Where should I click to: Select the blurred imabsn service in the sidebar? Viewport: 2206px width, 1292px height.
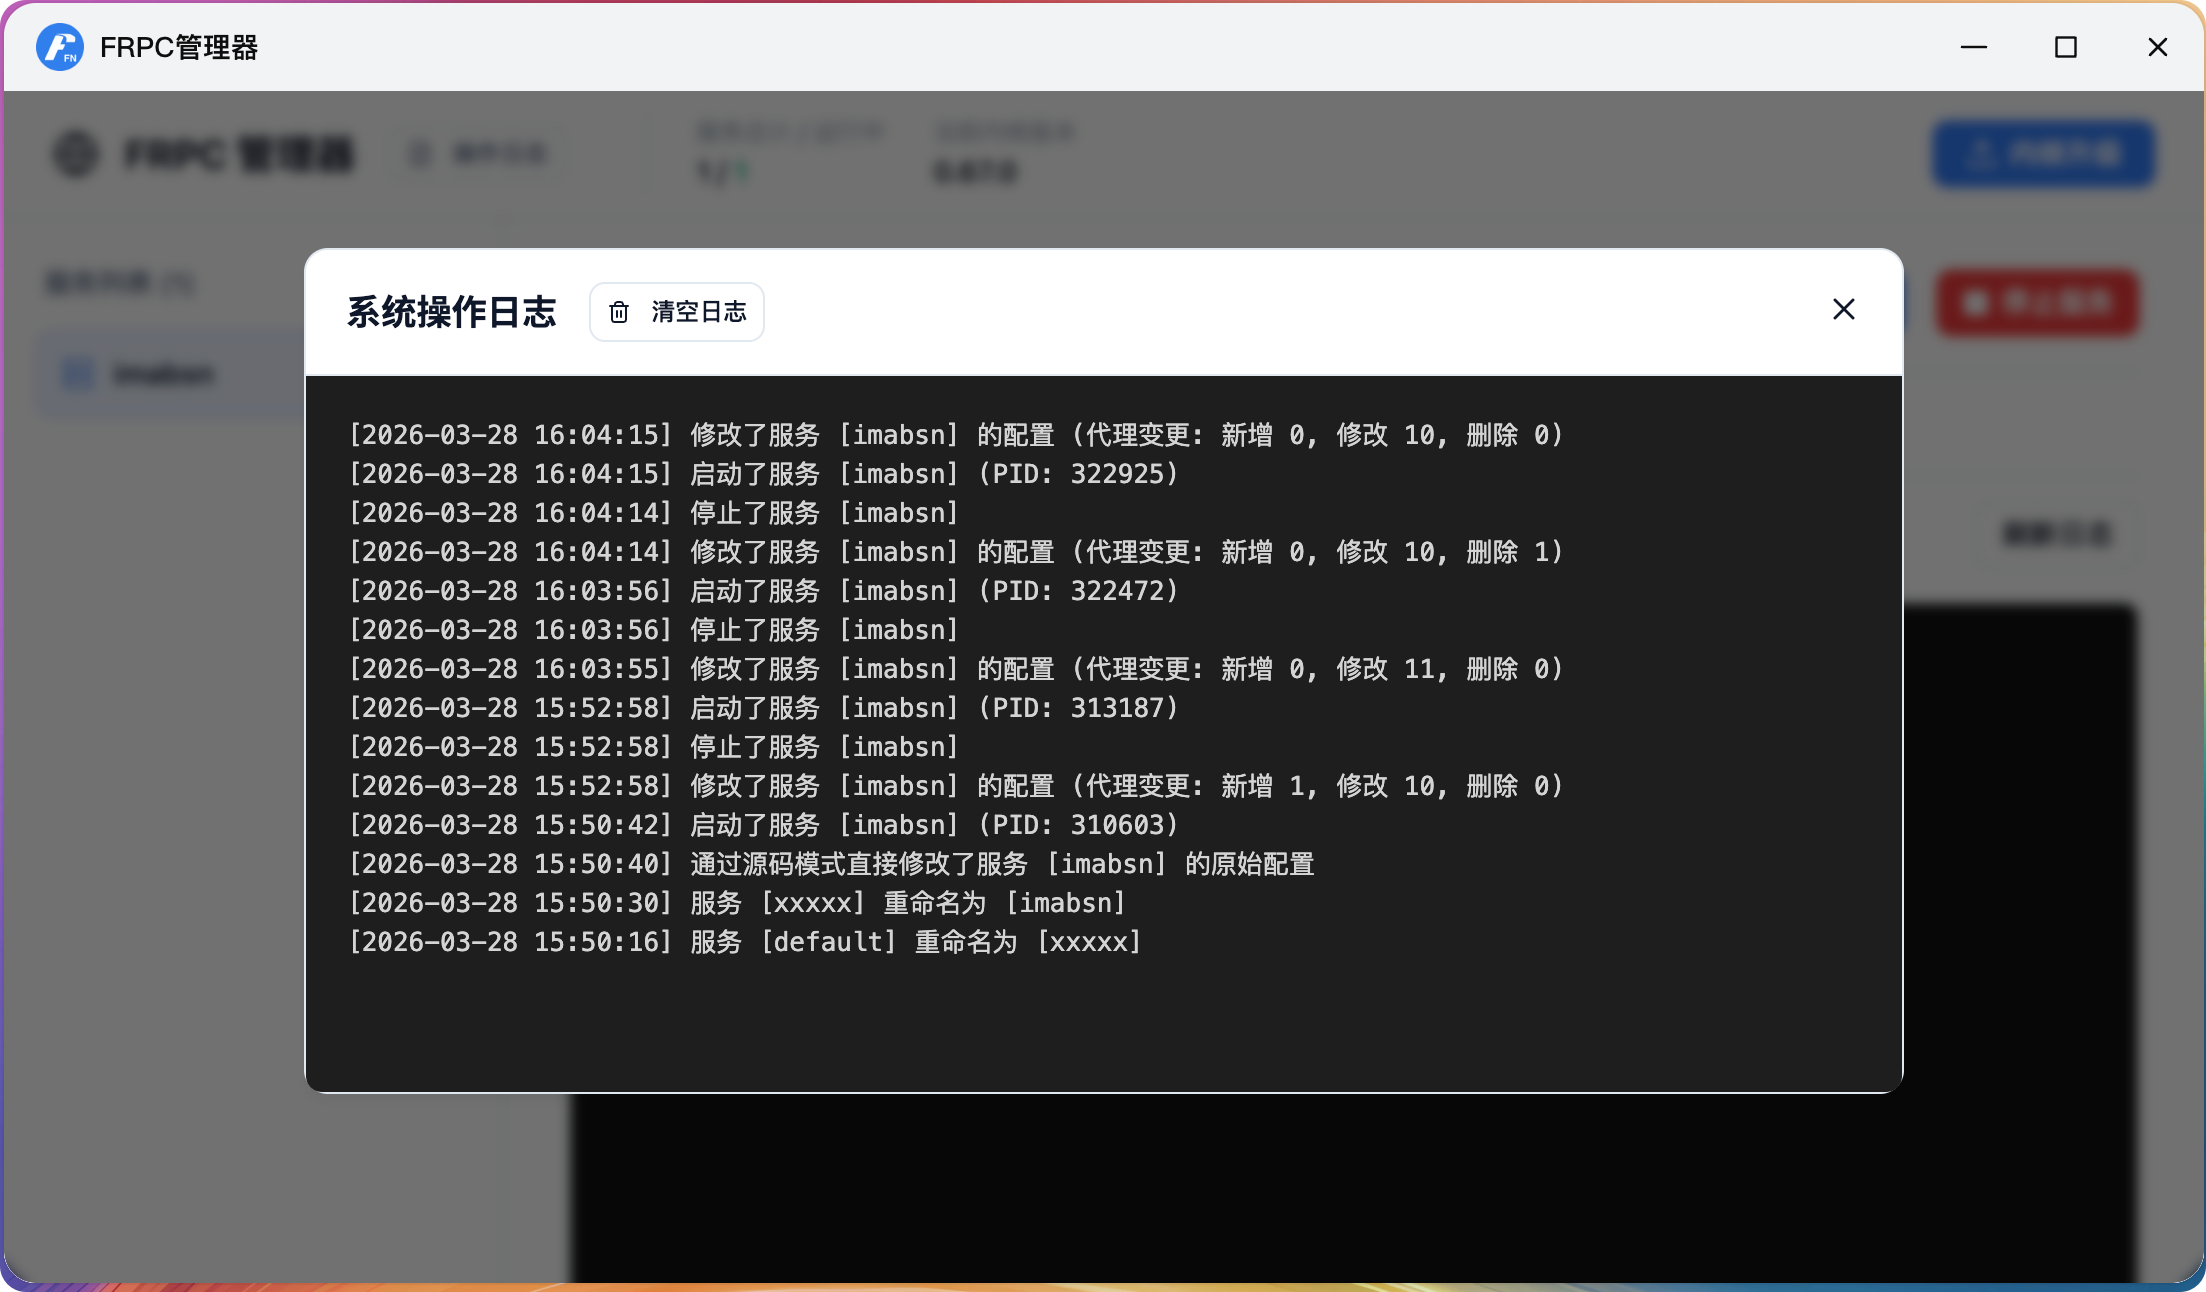click(163, 374)
